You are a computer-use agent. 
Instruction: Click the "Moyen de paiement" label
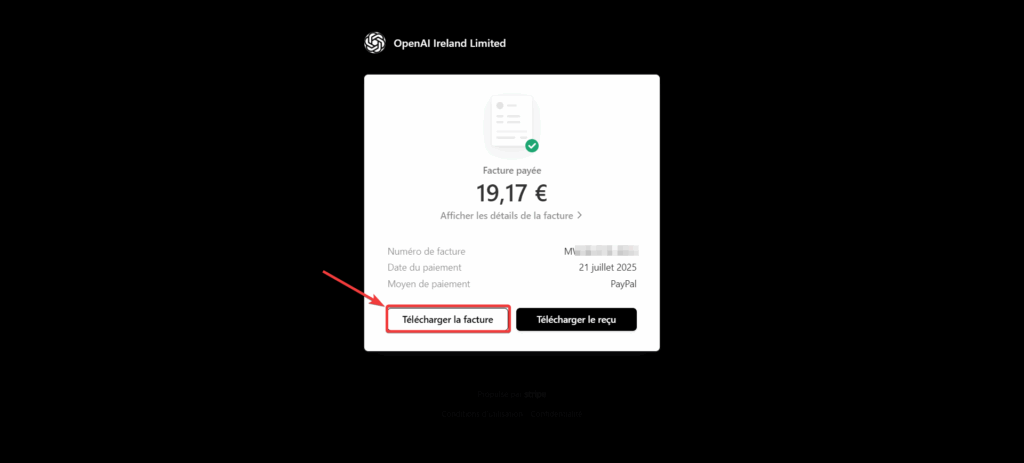428,284
